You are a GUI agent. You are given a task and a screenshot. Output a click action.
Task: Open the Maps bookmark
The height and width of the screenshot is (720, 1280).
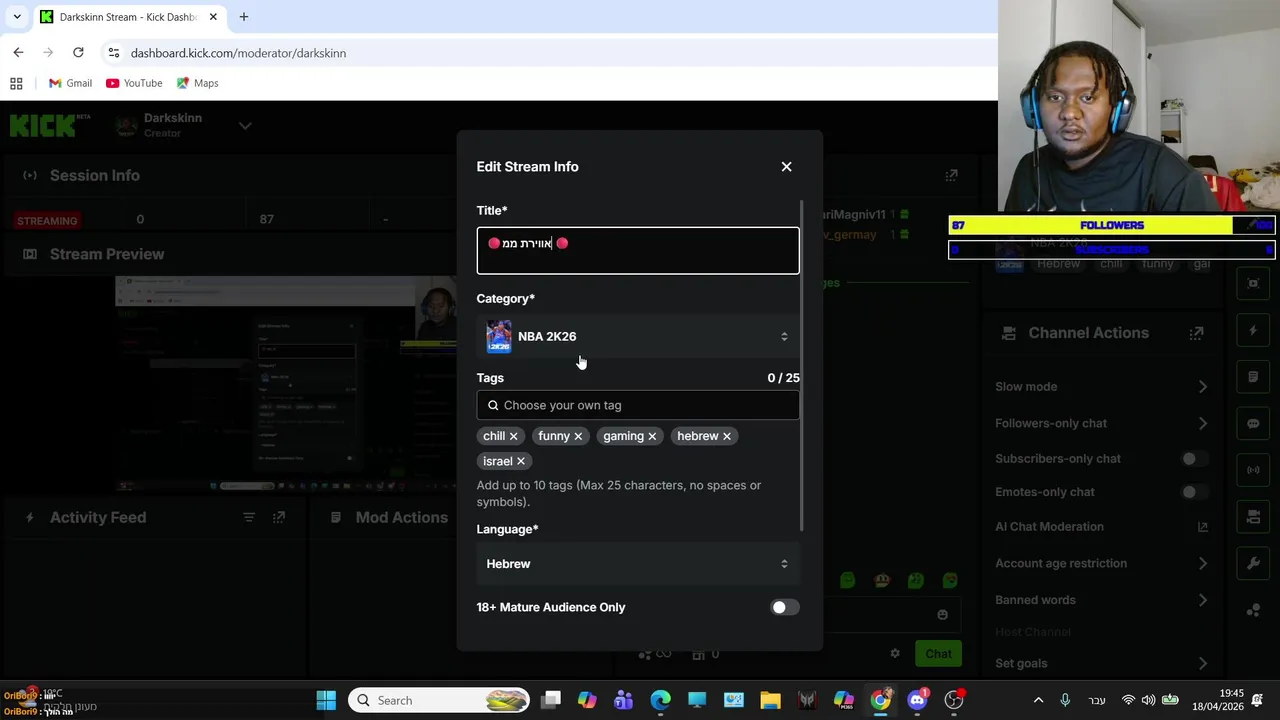tap(197, 83)
